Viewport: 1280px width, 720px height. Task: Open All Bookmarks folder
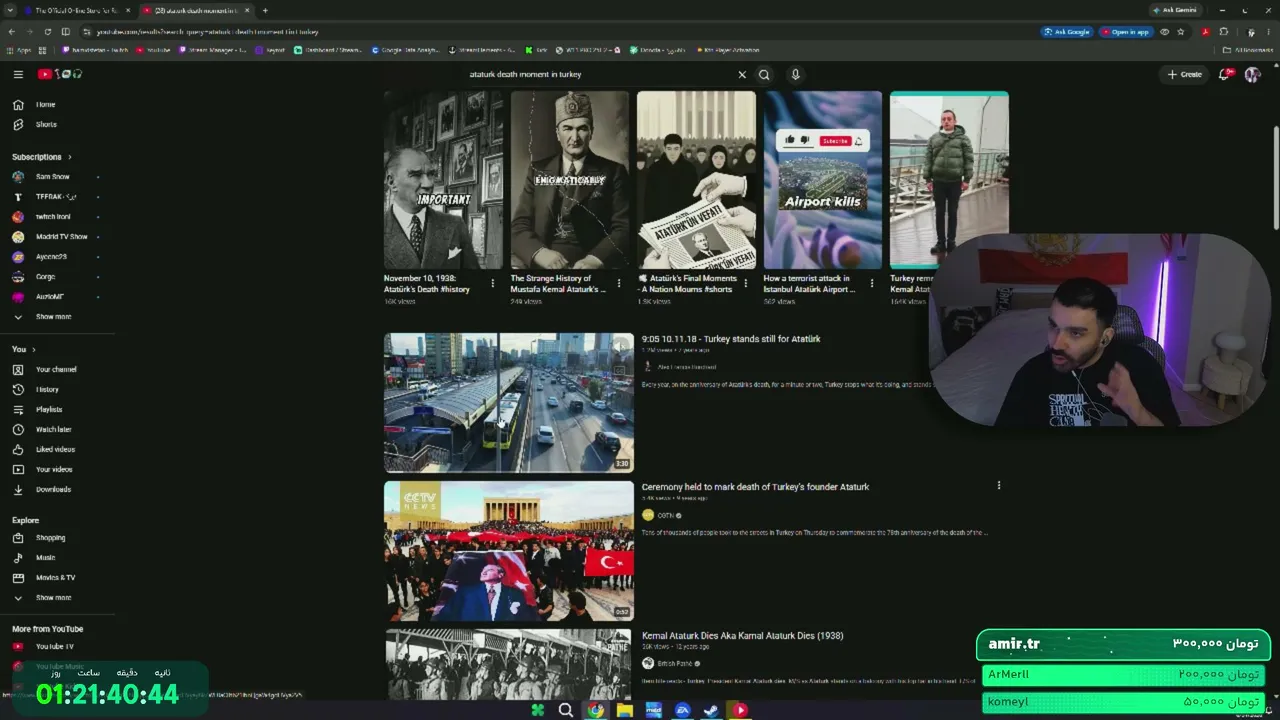(1250, 49)
